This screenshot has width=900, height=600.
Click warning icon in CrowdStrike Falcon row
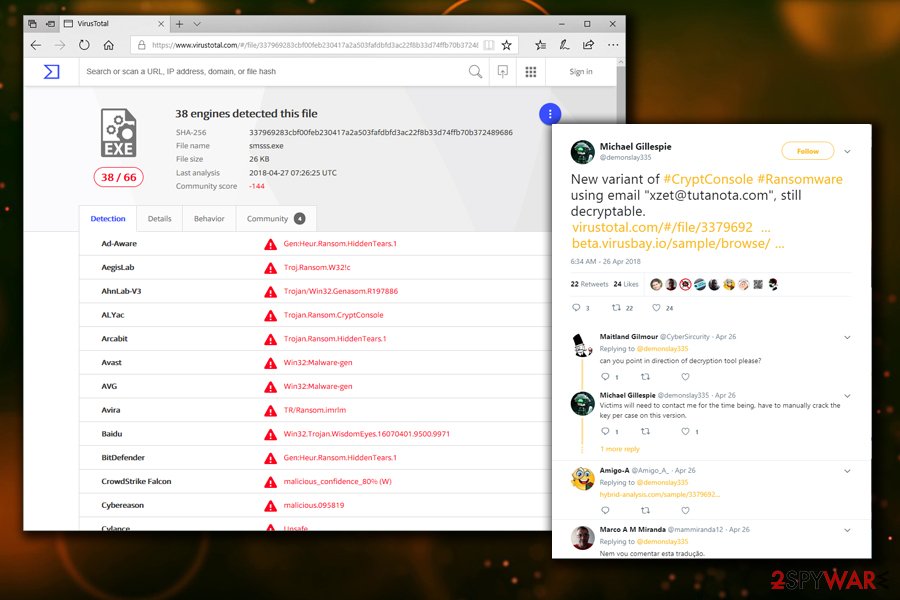[270, 482]
